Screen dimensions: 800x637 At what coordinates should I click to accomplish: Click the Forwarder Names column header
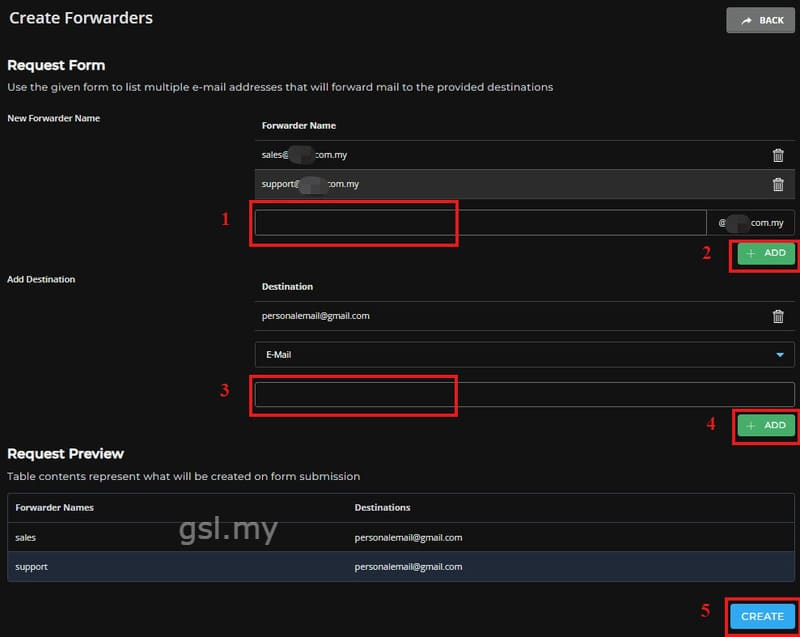coord(55,507)
